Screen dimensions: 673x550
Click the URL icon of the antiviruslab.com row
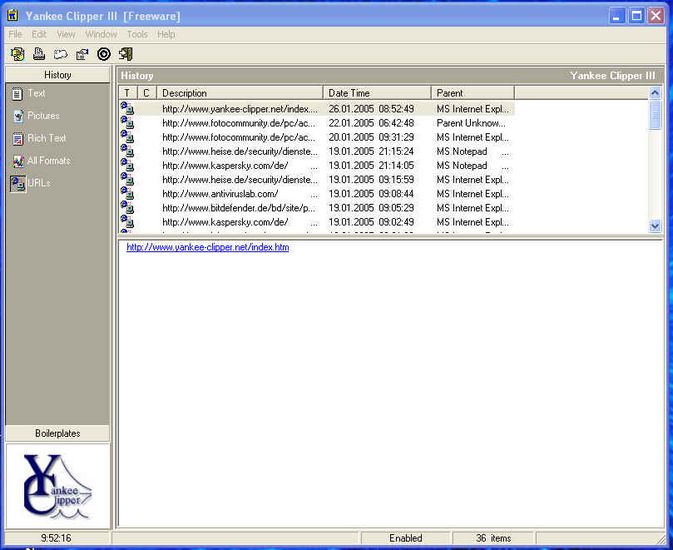(127, 193)
